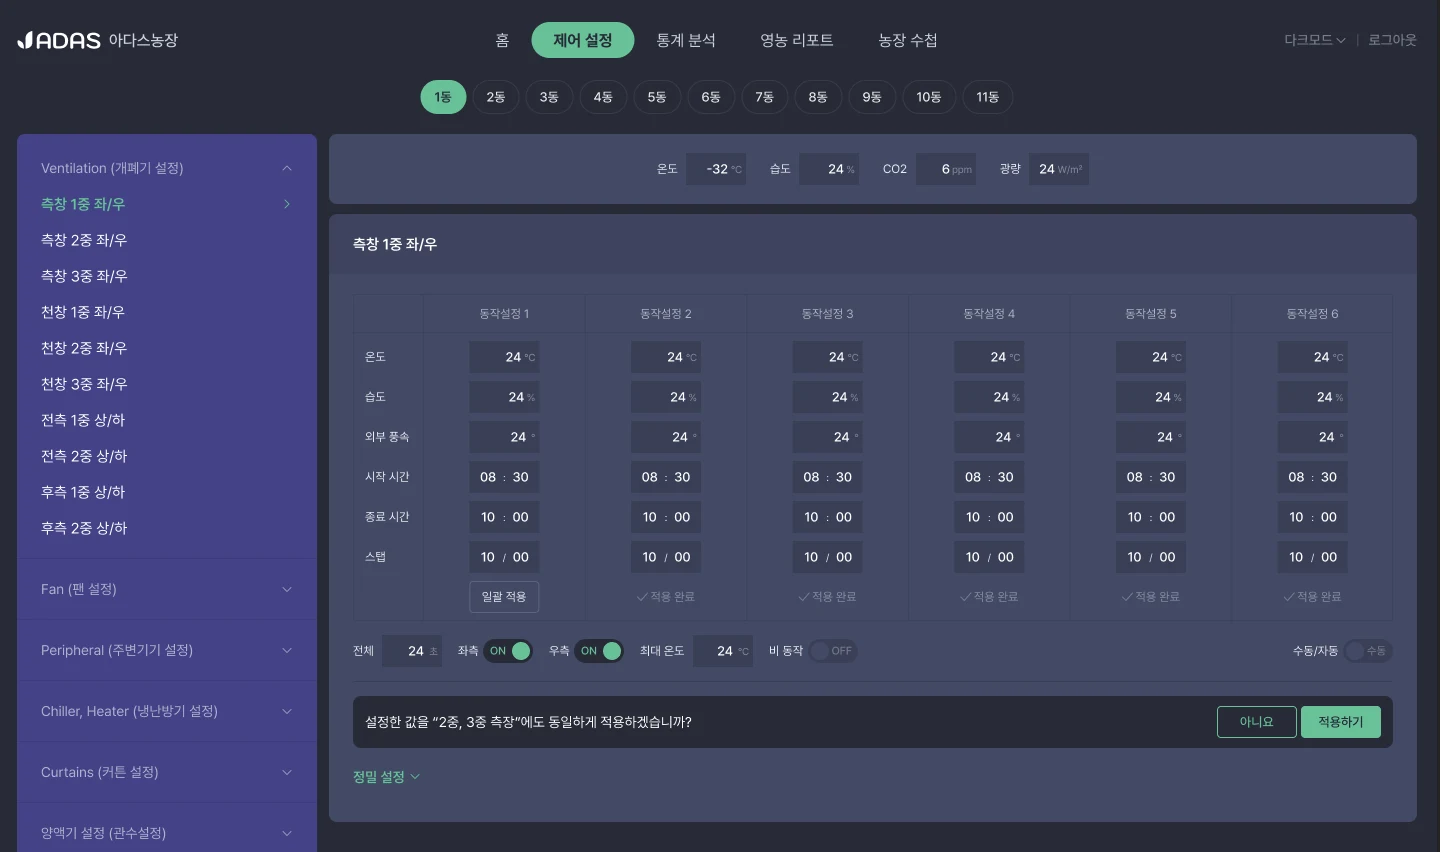Expand Fan (팬 설정) section
1440x852 pixels.
click(x=167, y=589)
